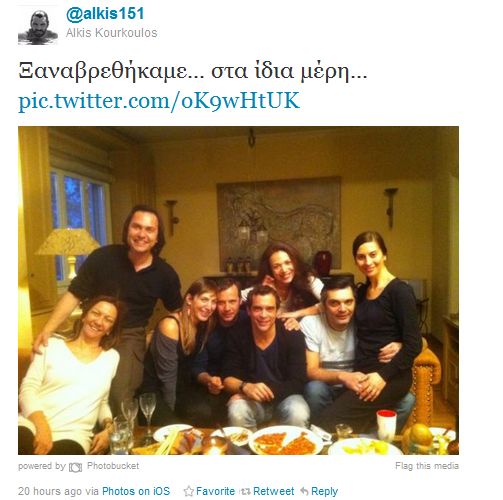Follow the pic.twitter.com/oK9wHtUK link
This screenshot has width=503, height=500.
(159, 101)
